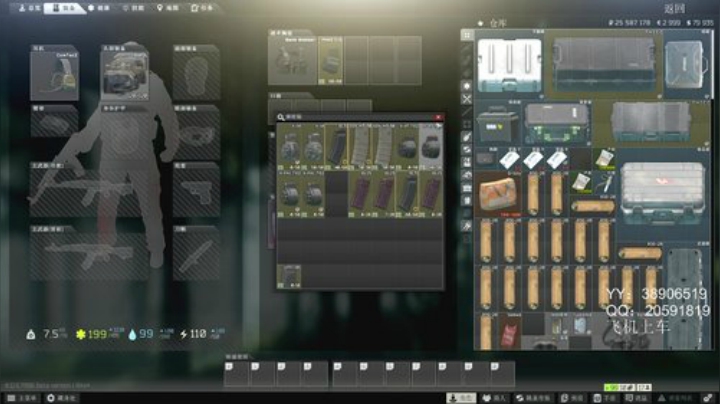Viewport: 720px width, 404px height.
Task: Select the dark ammo box in stash
Action: [498, 124]
